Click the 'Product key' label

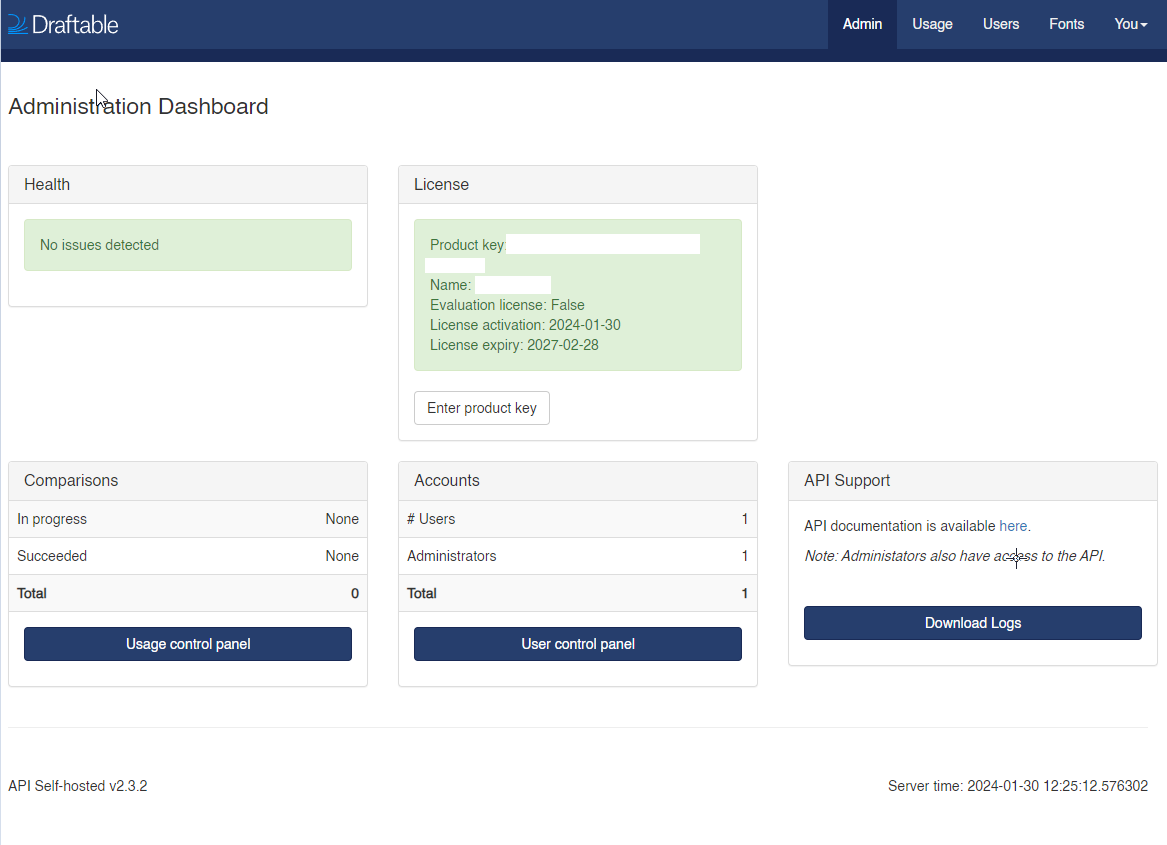point(467,245)
